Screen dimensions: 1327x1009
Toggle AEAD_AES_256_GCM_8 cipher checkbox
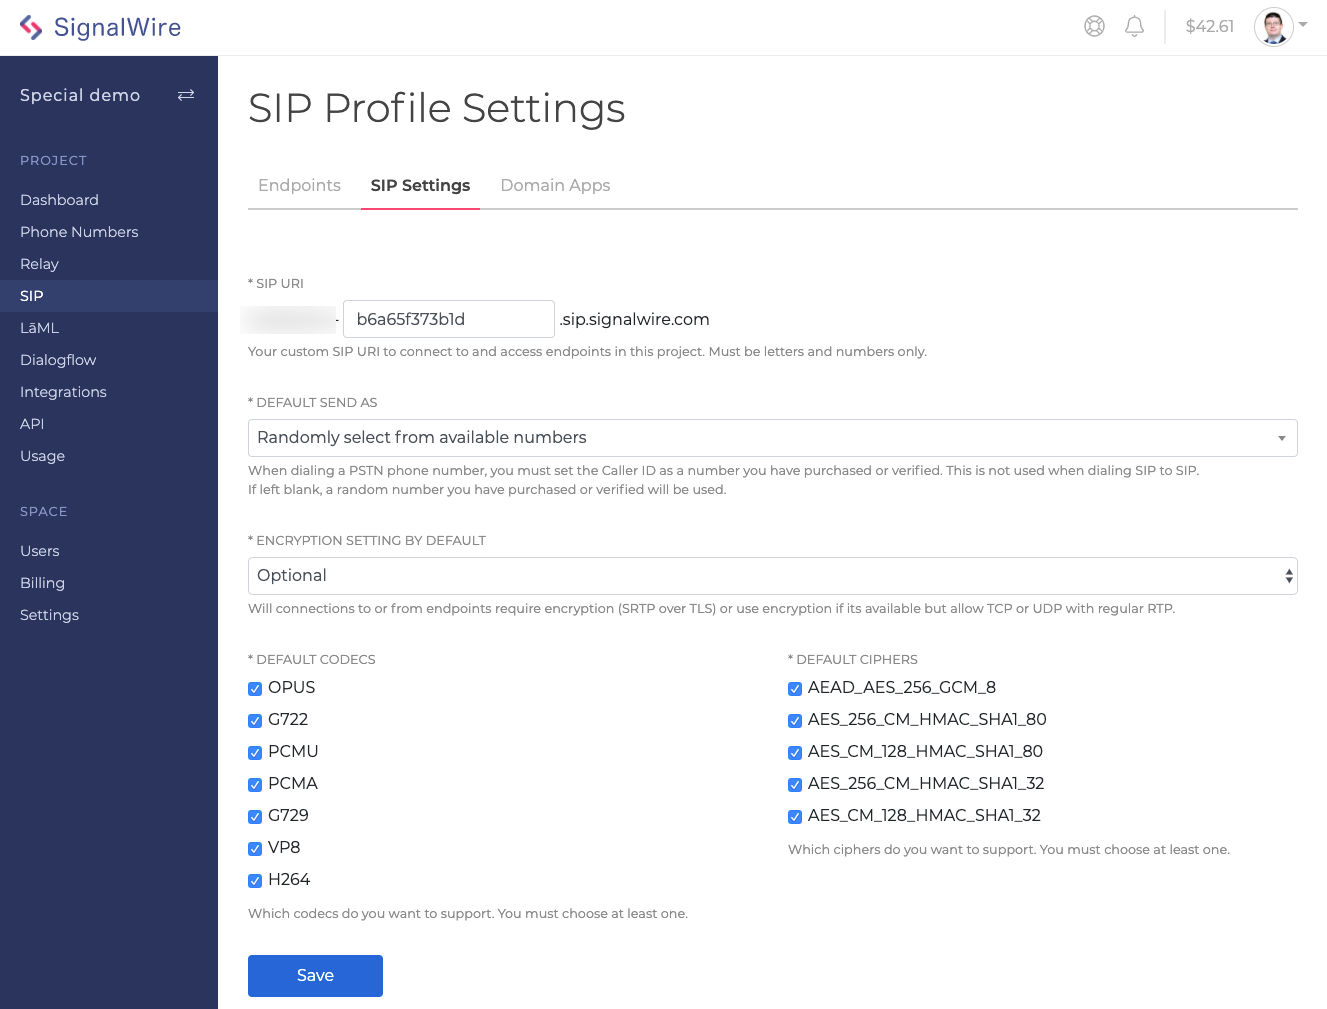[795, 689]
